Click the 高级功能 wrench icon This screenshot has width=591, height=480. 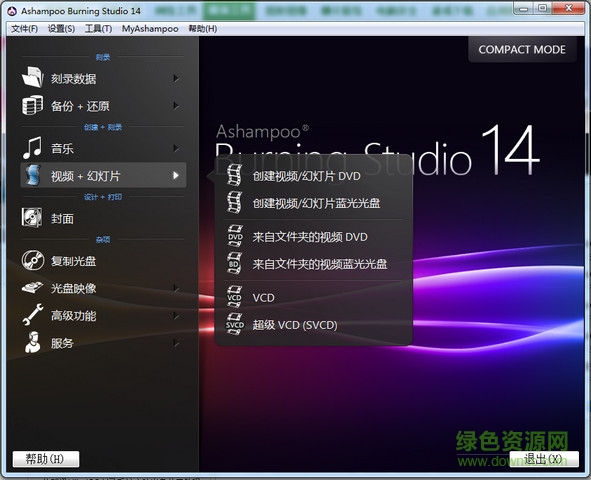[x=33, y=315]
